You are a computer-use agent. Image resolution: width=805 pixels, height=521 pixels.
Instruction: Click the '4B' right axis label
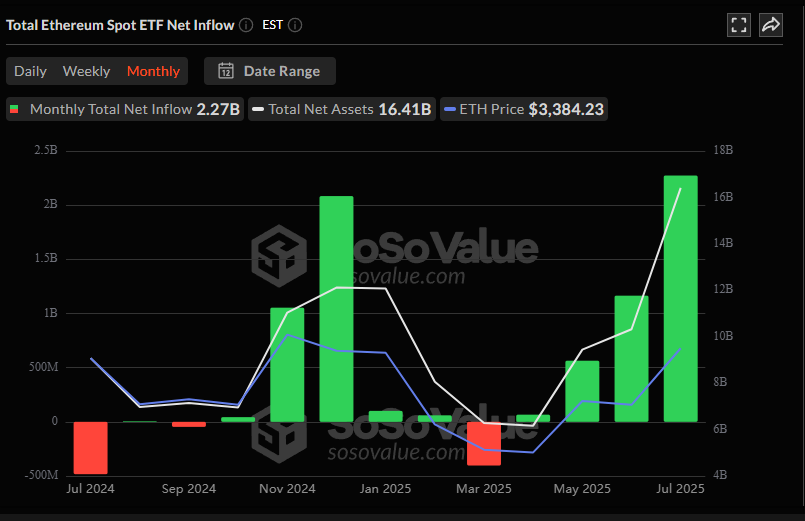720,475
